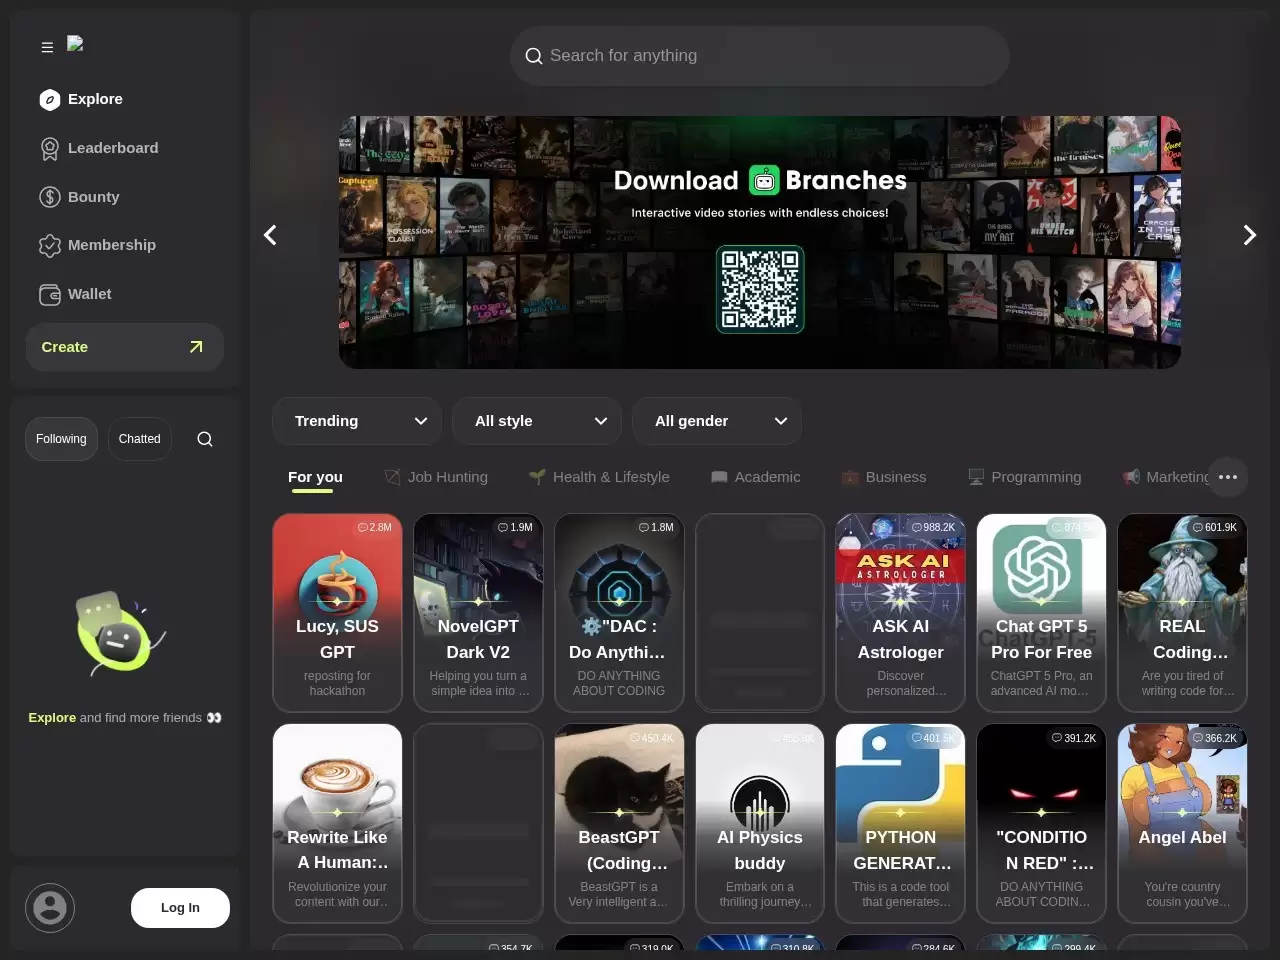Open the Lucy, SUS GPT card
This screenshot has width=1280, height=960.
(338, 613)
